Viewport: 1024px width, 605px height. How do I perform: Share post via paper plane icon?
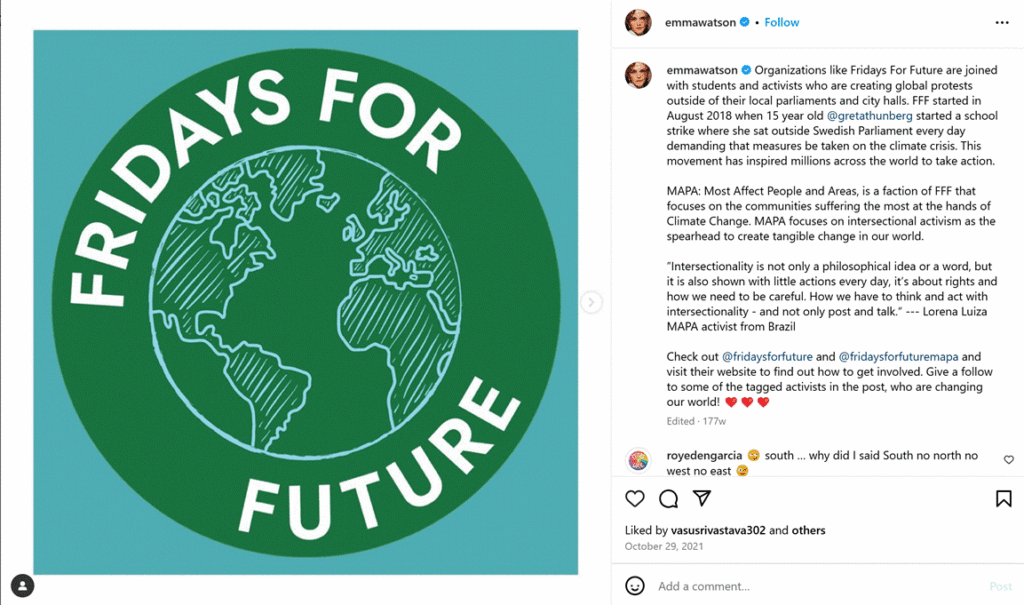[702, 498]
